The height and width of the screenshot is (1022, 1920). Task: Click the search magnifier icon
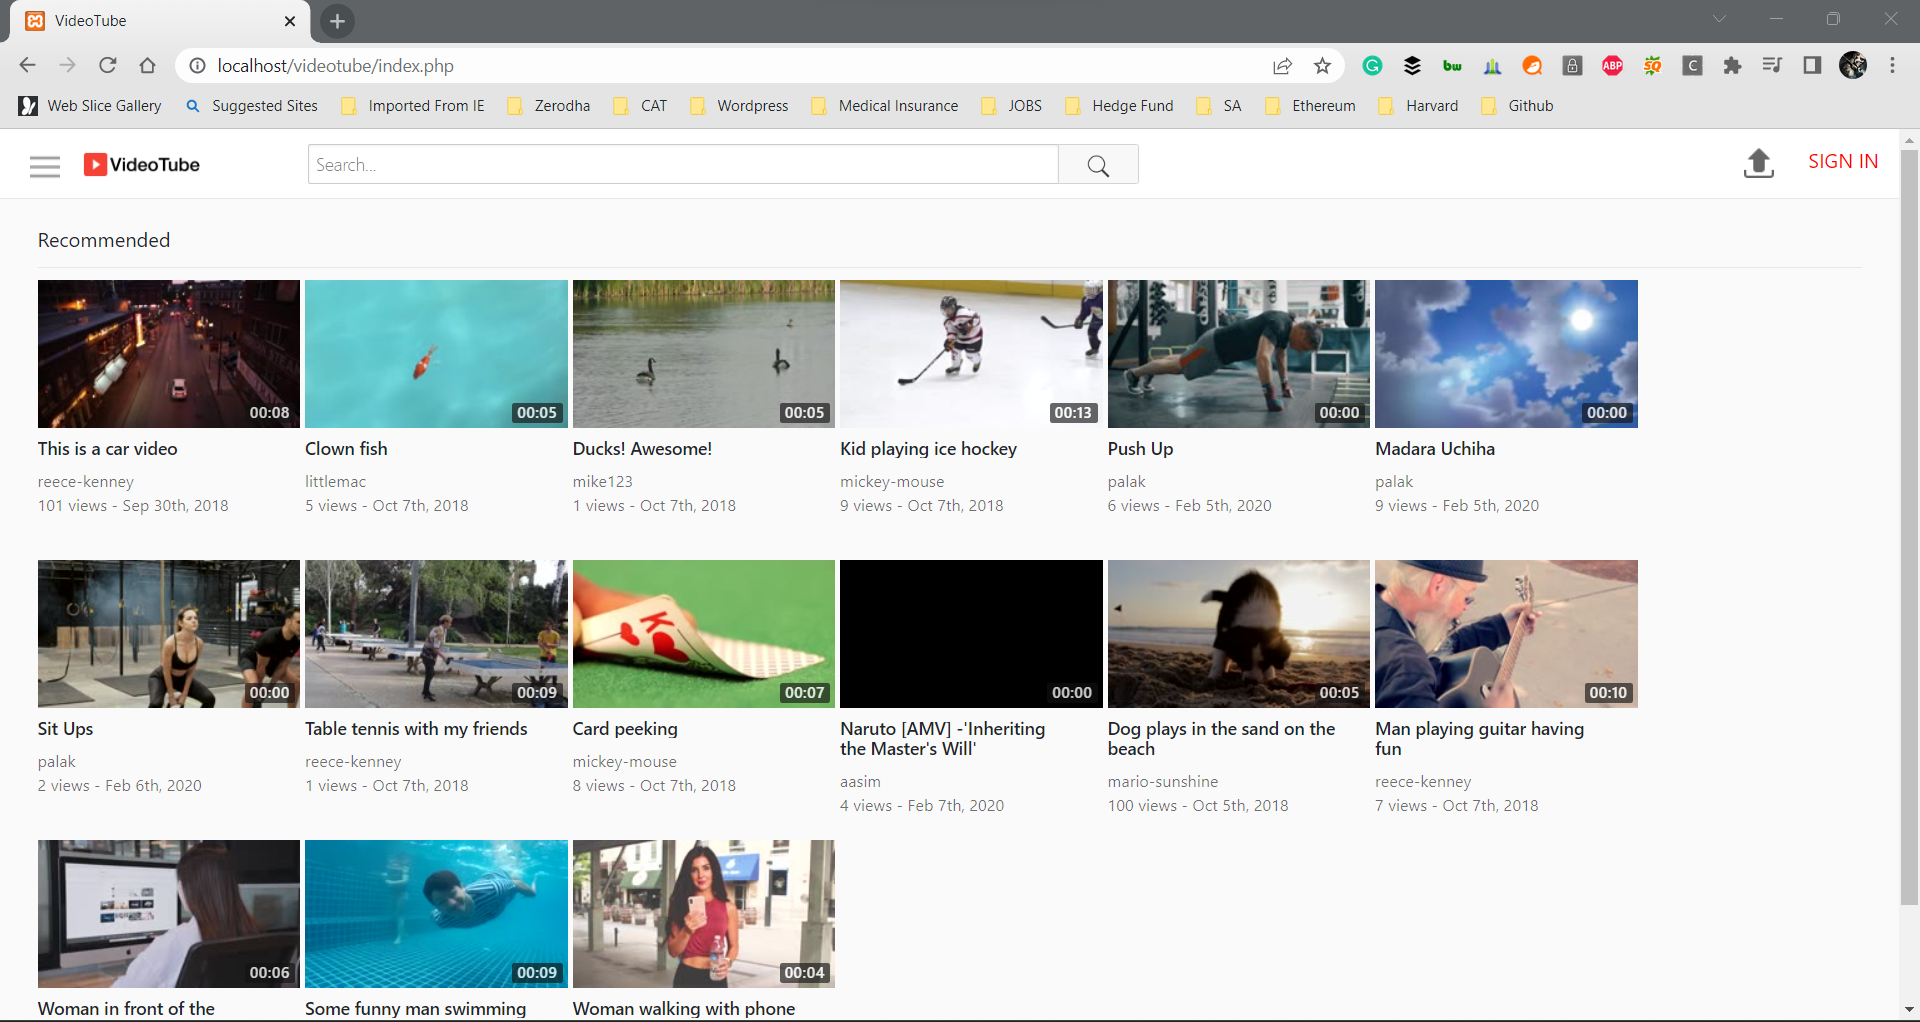pos(1098,164)
